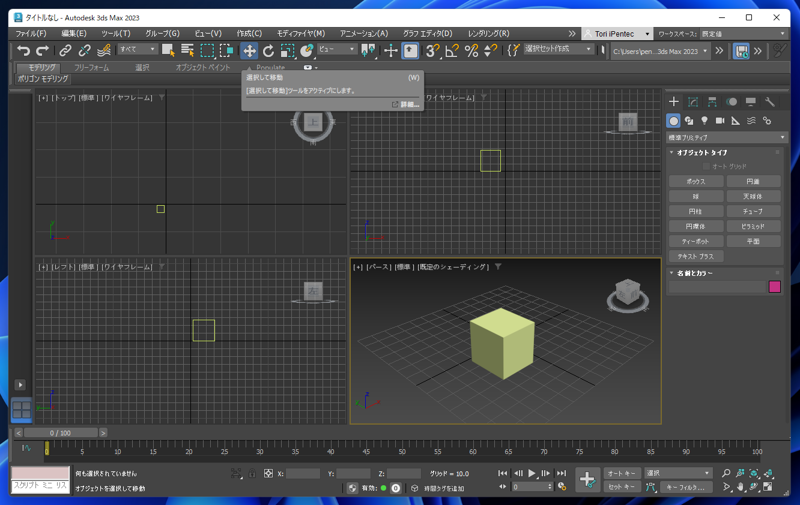Open the selection filter 'すべて' dropdown
This screenshot has width=800, height=505.
point(137,49)
